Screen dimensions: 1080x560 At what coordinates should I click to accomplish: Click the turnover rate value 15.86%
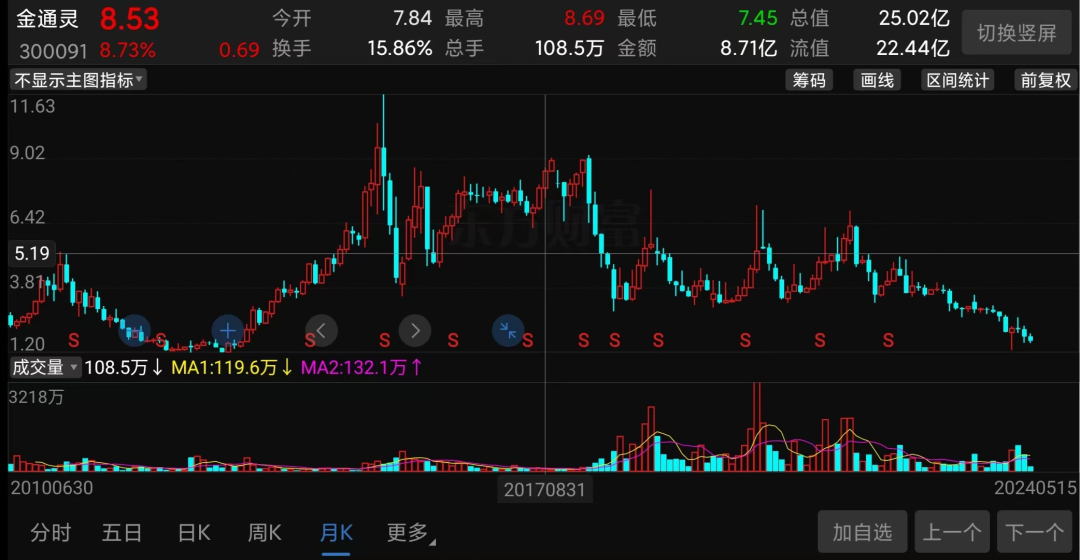coord(399,48)
